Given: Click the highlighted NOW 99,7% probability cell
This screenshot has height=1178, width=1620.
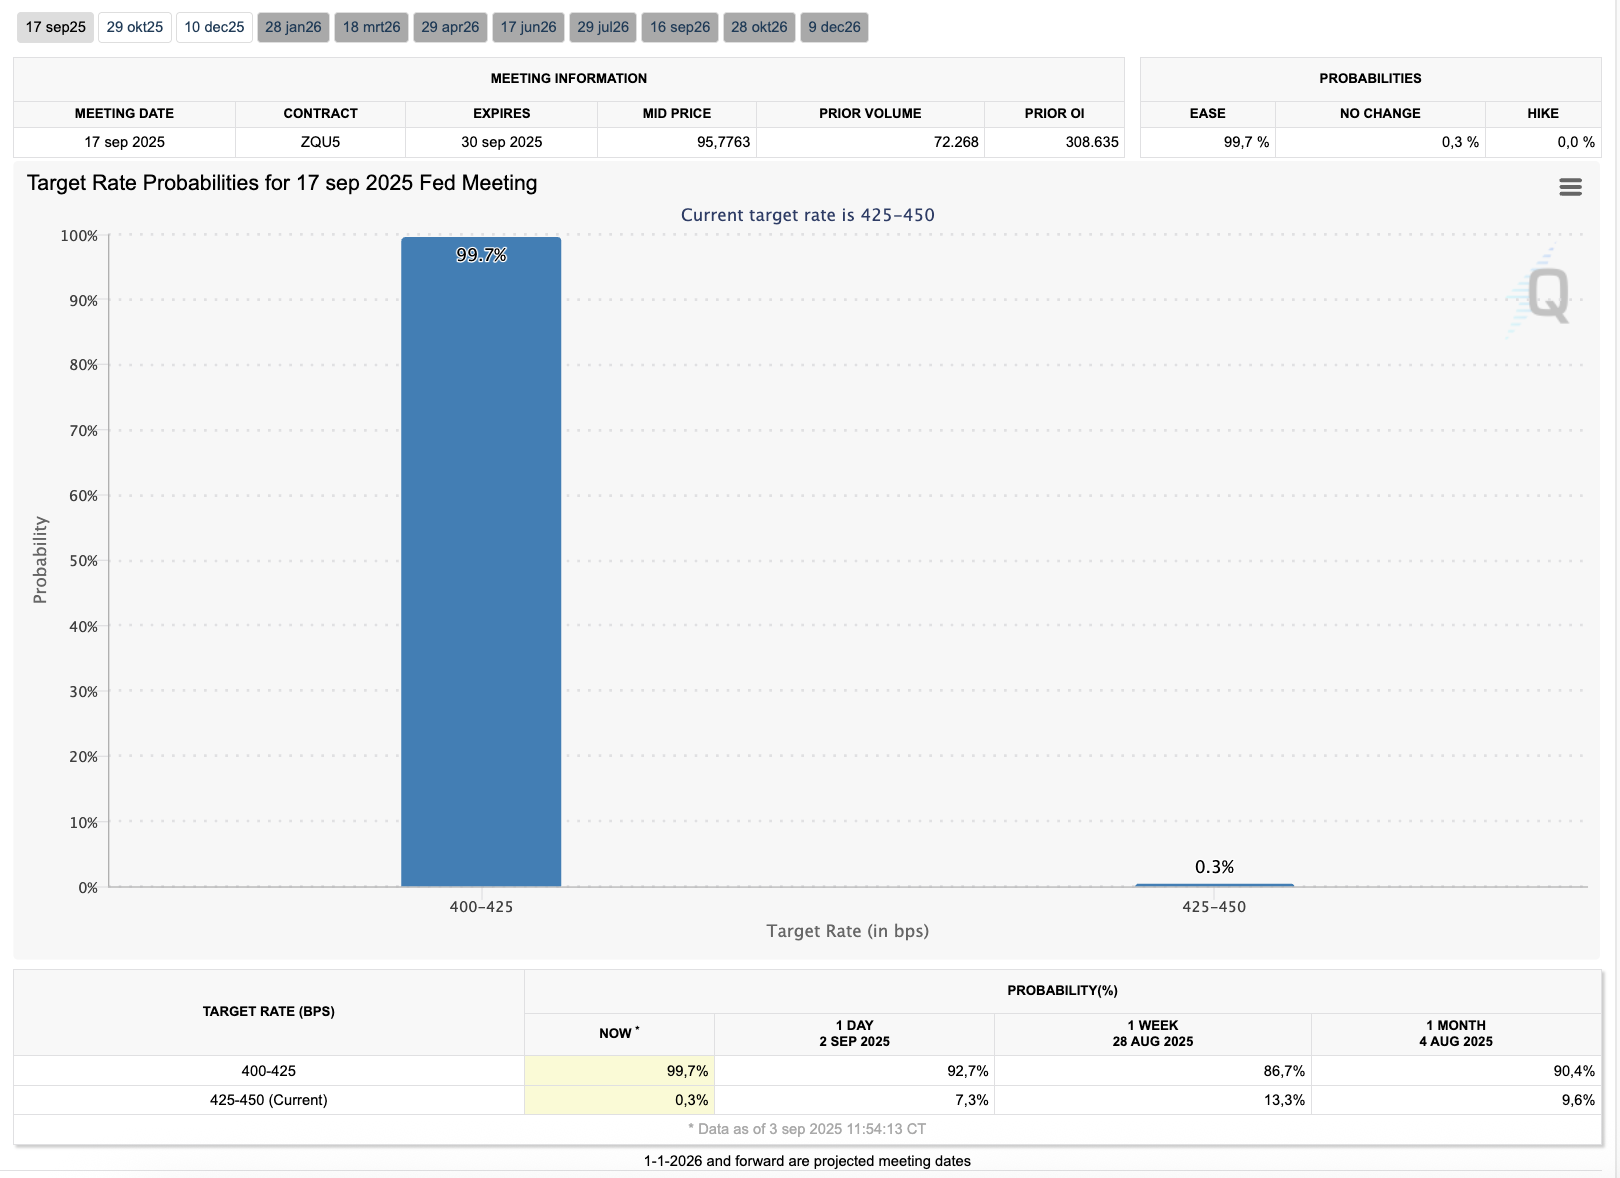Looking at the screenshot, I should [619, 1071].
